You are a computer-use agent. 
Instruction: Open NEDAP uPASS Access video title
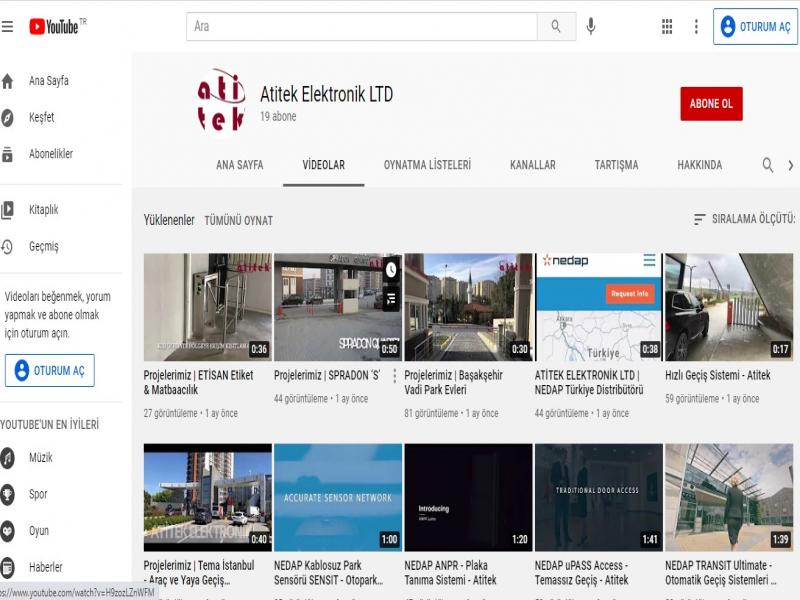[x=582, y=572]
